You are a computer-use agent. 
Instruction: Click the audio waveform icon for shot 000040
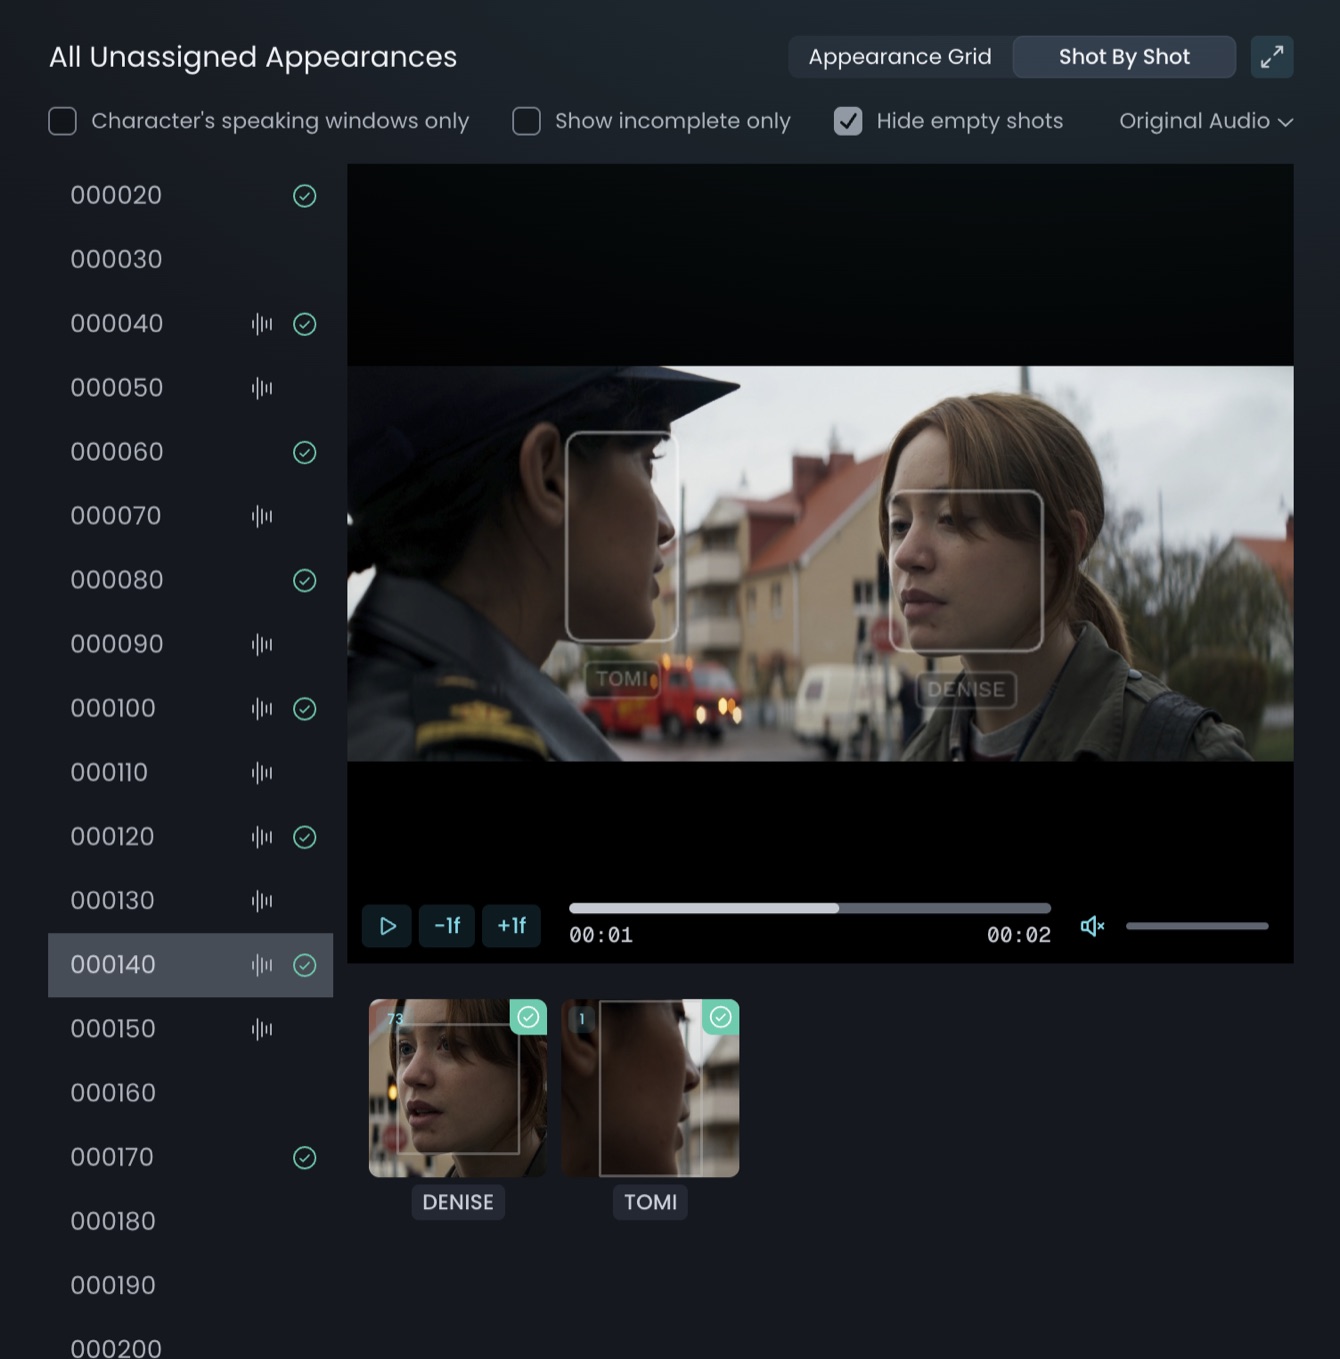coord(262,324)
